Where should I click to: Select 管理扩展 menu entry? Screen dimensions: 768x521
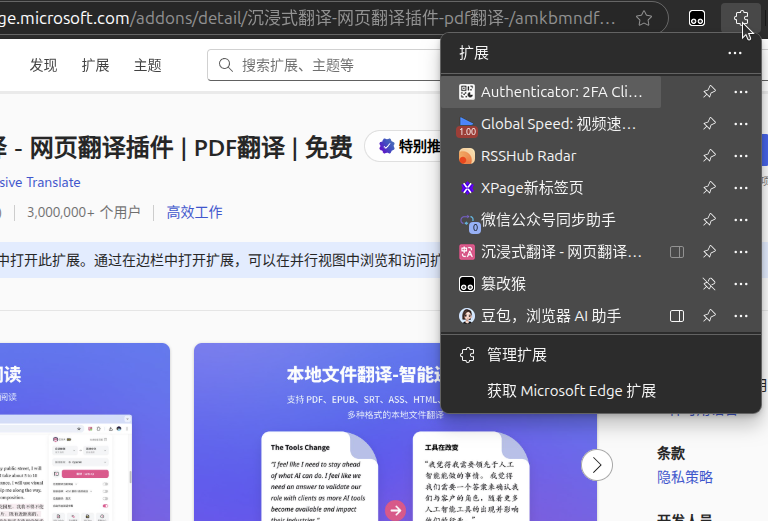516,355
